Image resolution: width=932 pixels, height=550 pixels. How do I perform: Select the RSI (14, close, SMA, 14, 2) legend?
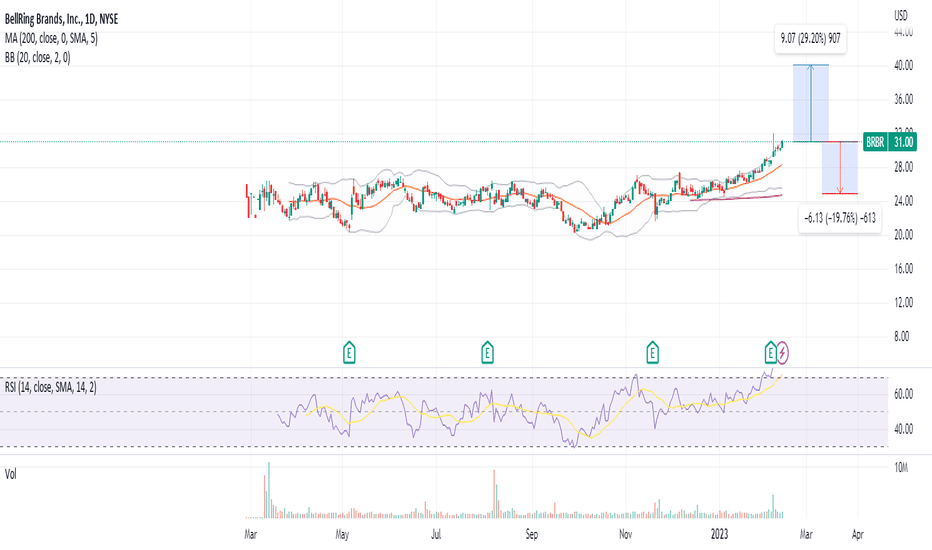pos(51,387)
